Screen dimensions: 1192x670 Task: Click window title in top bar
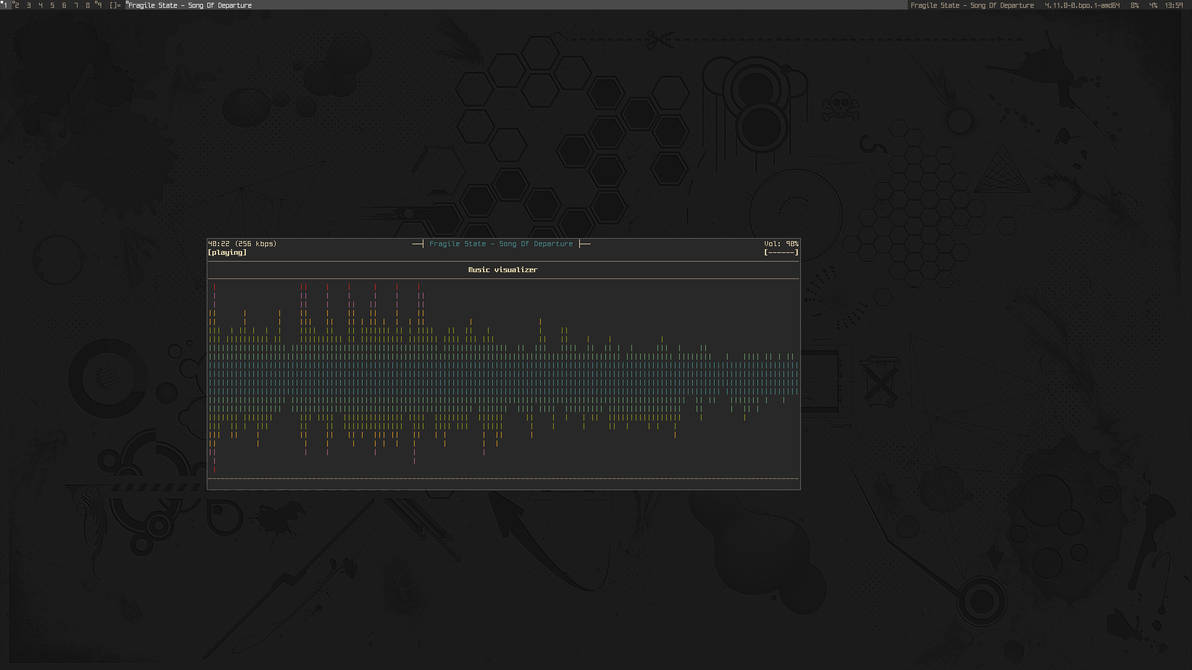pyautogui.click(x=190, y=5)
